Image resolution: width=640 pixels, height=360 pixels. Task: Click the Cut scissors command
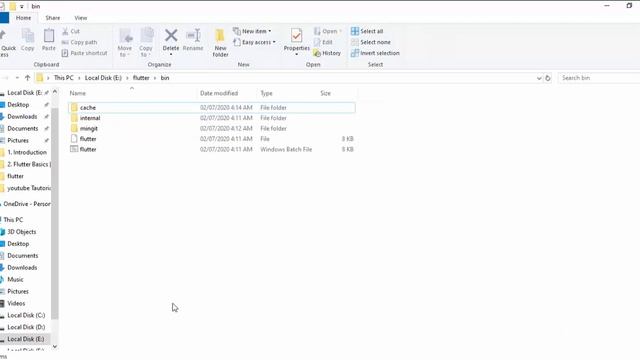pyautogui.click(x=71, y=31)
